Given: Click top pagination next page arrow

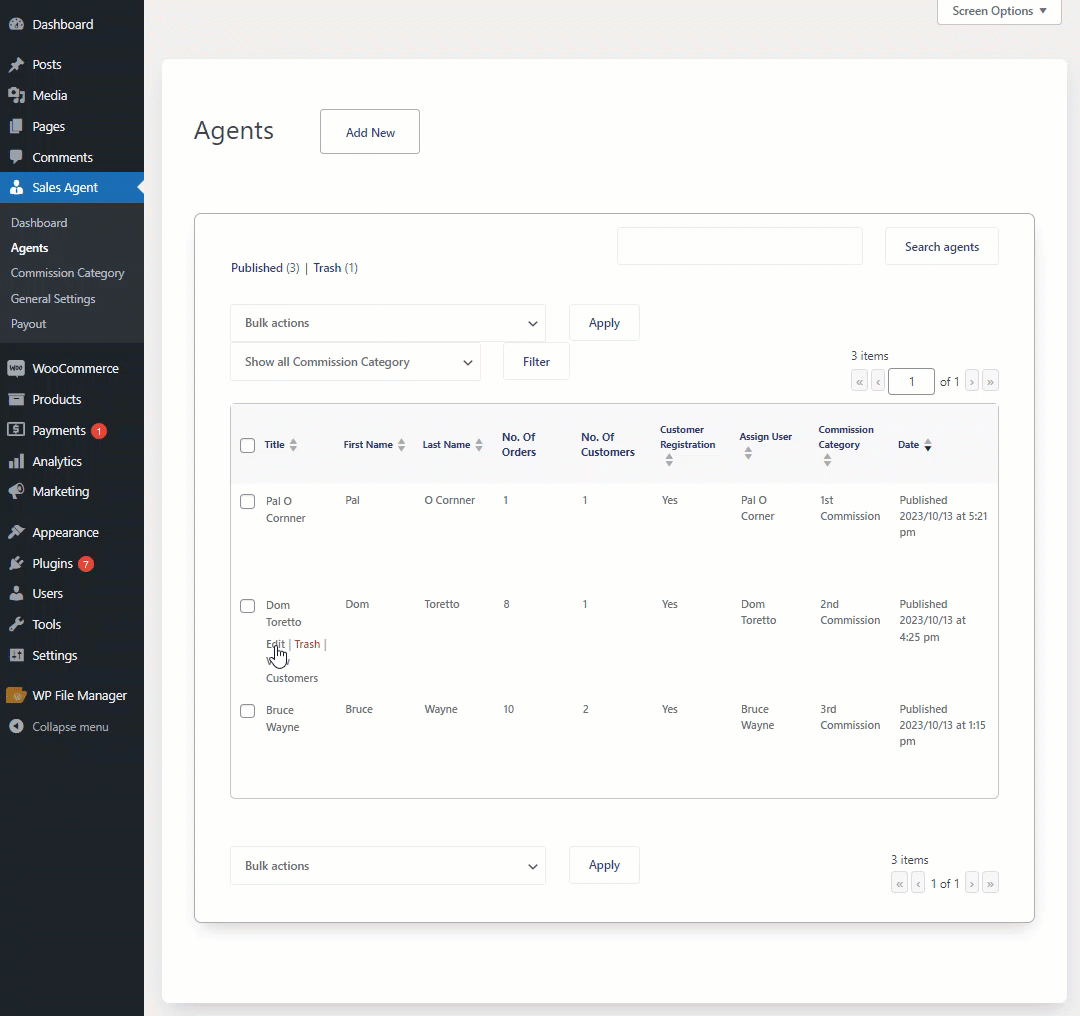Looking at the screenshot, I should [x=972, y=381].
